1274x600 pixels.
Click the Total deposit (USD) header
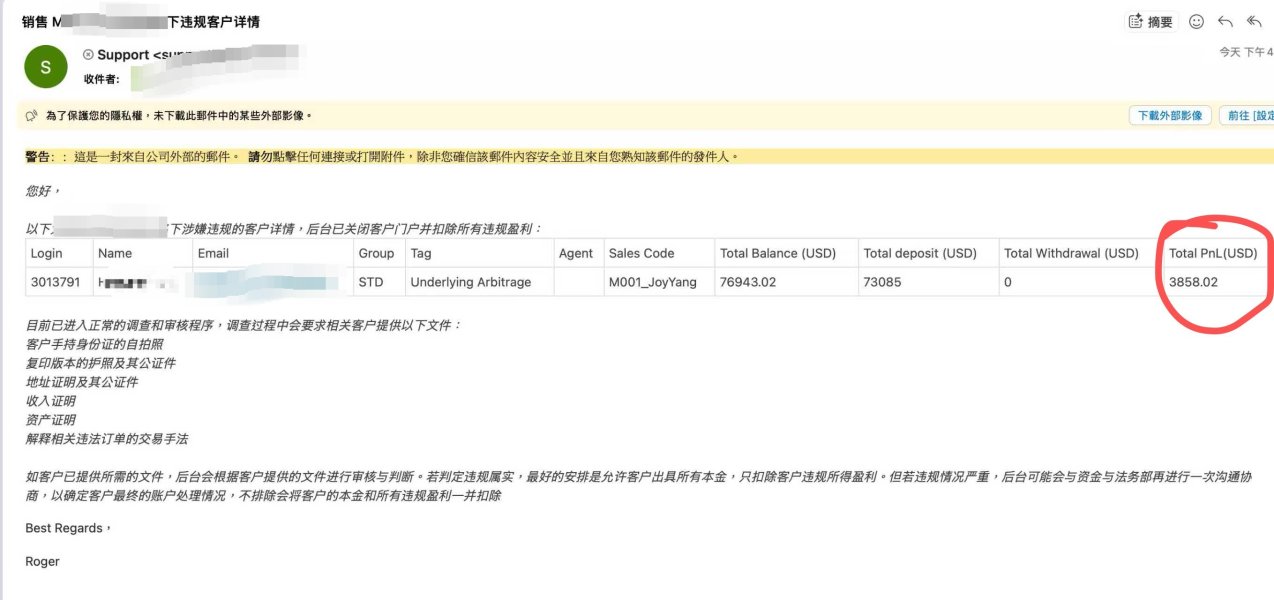(920, 253)
